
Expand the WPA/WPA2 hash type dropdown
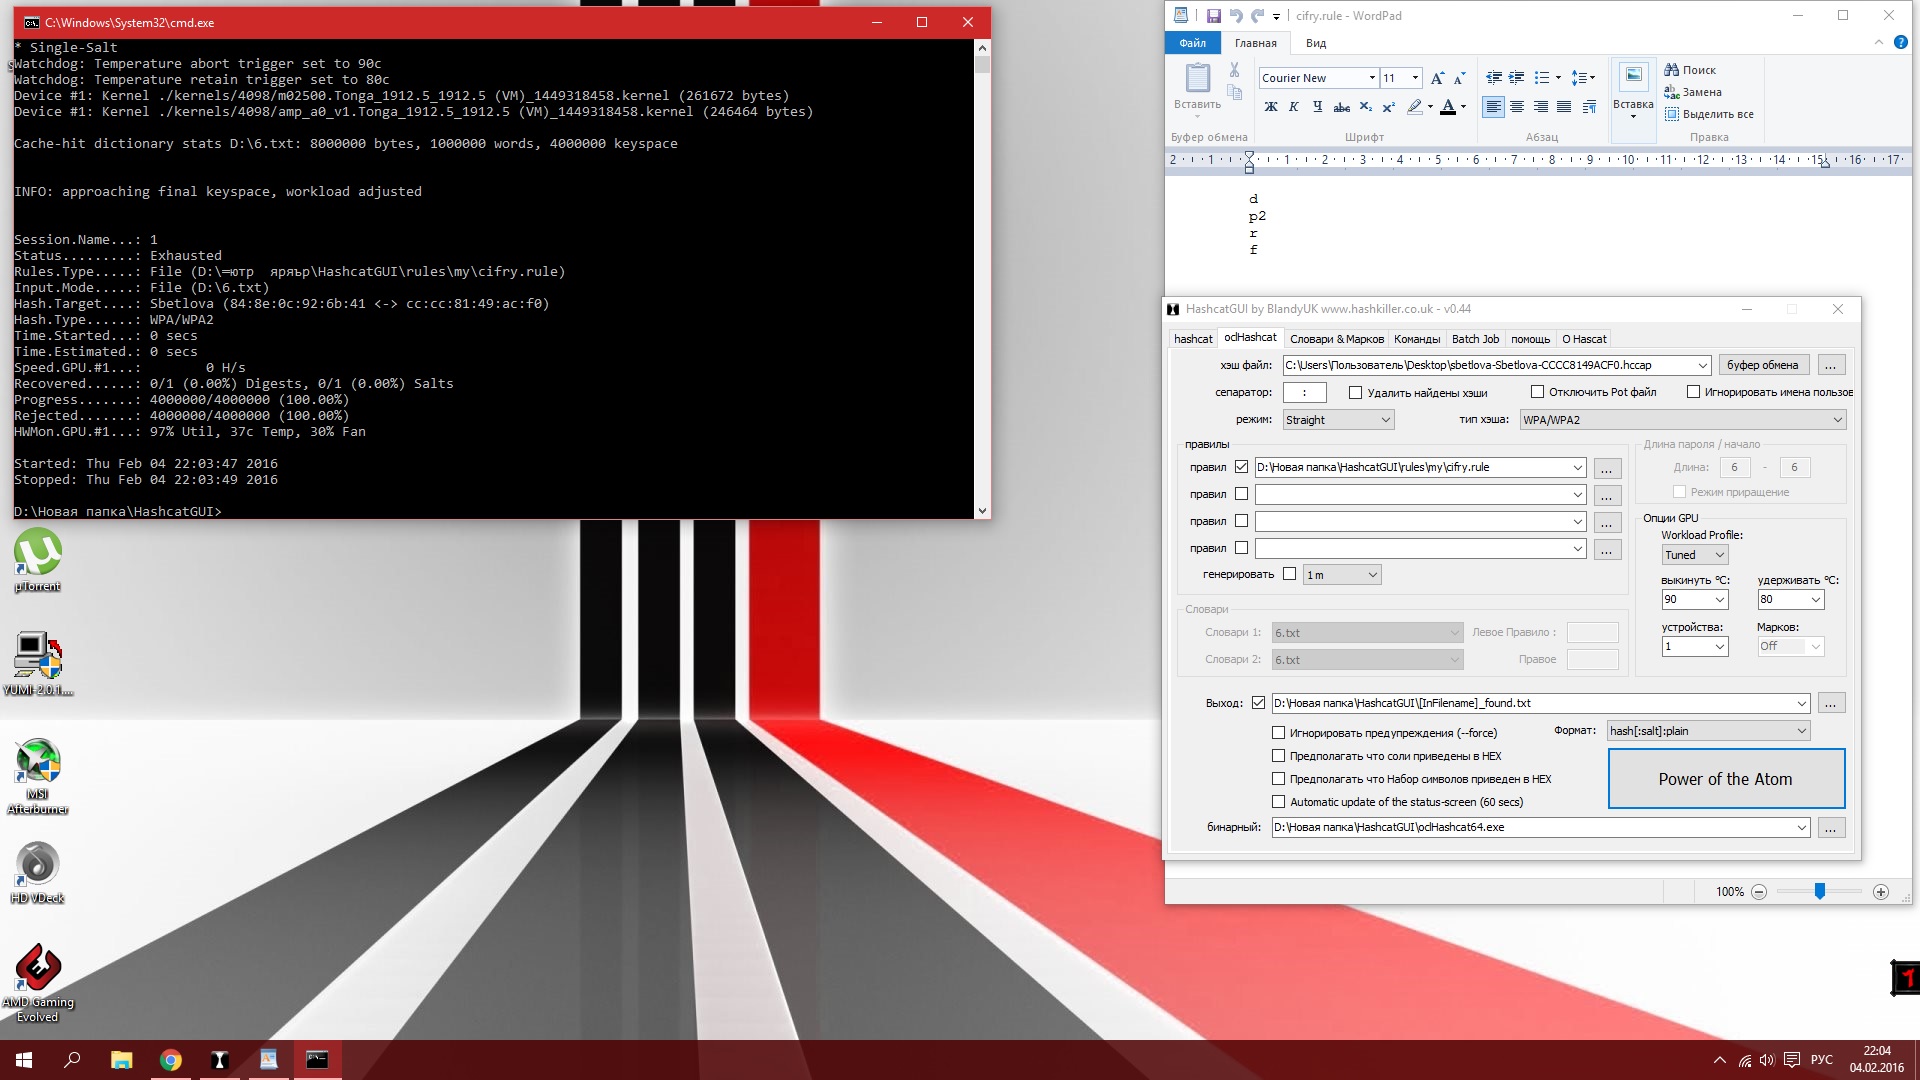(x=1836, y=418)
